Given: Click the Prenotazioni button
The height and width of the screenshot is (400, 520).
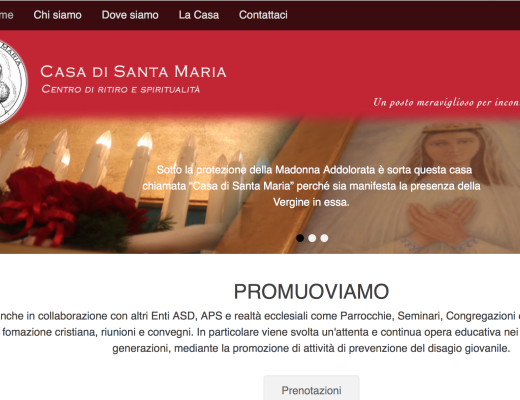Looking at the screenshot, I should tap(311, 389).
